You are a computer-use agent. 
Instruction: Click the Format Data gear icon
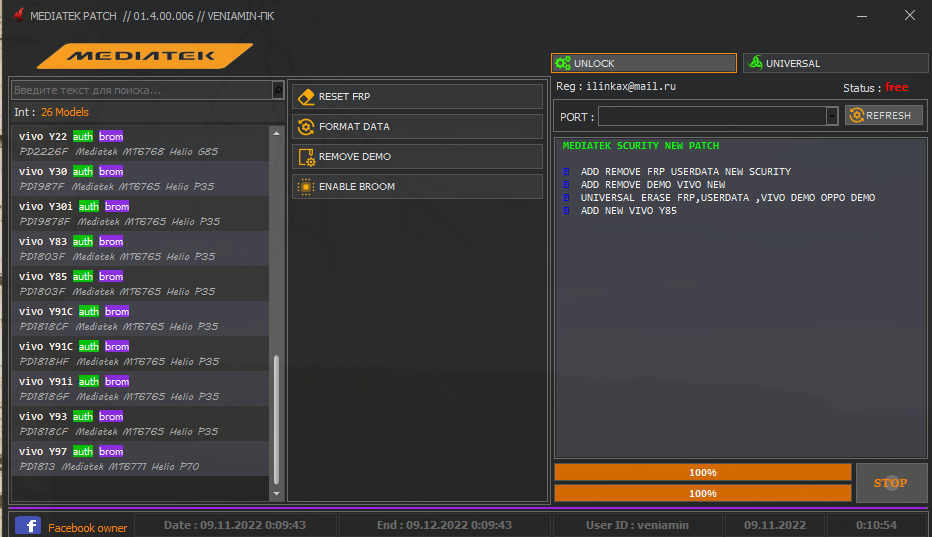[306, 127]
